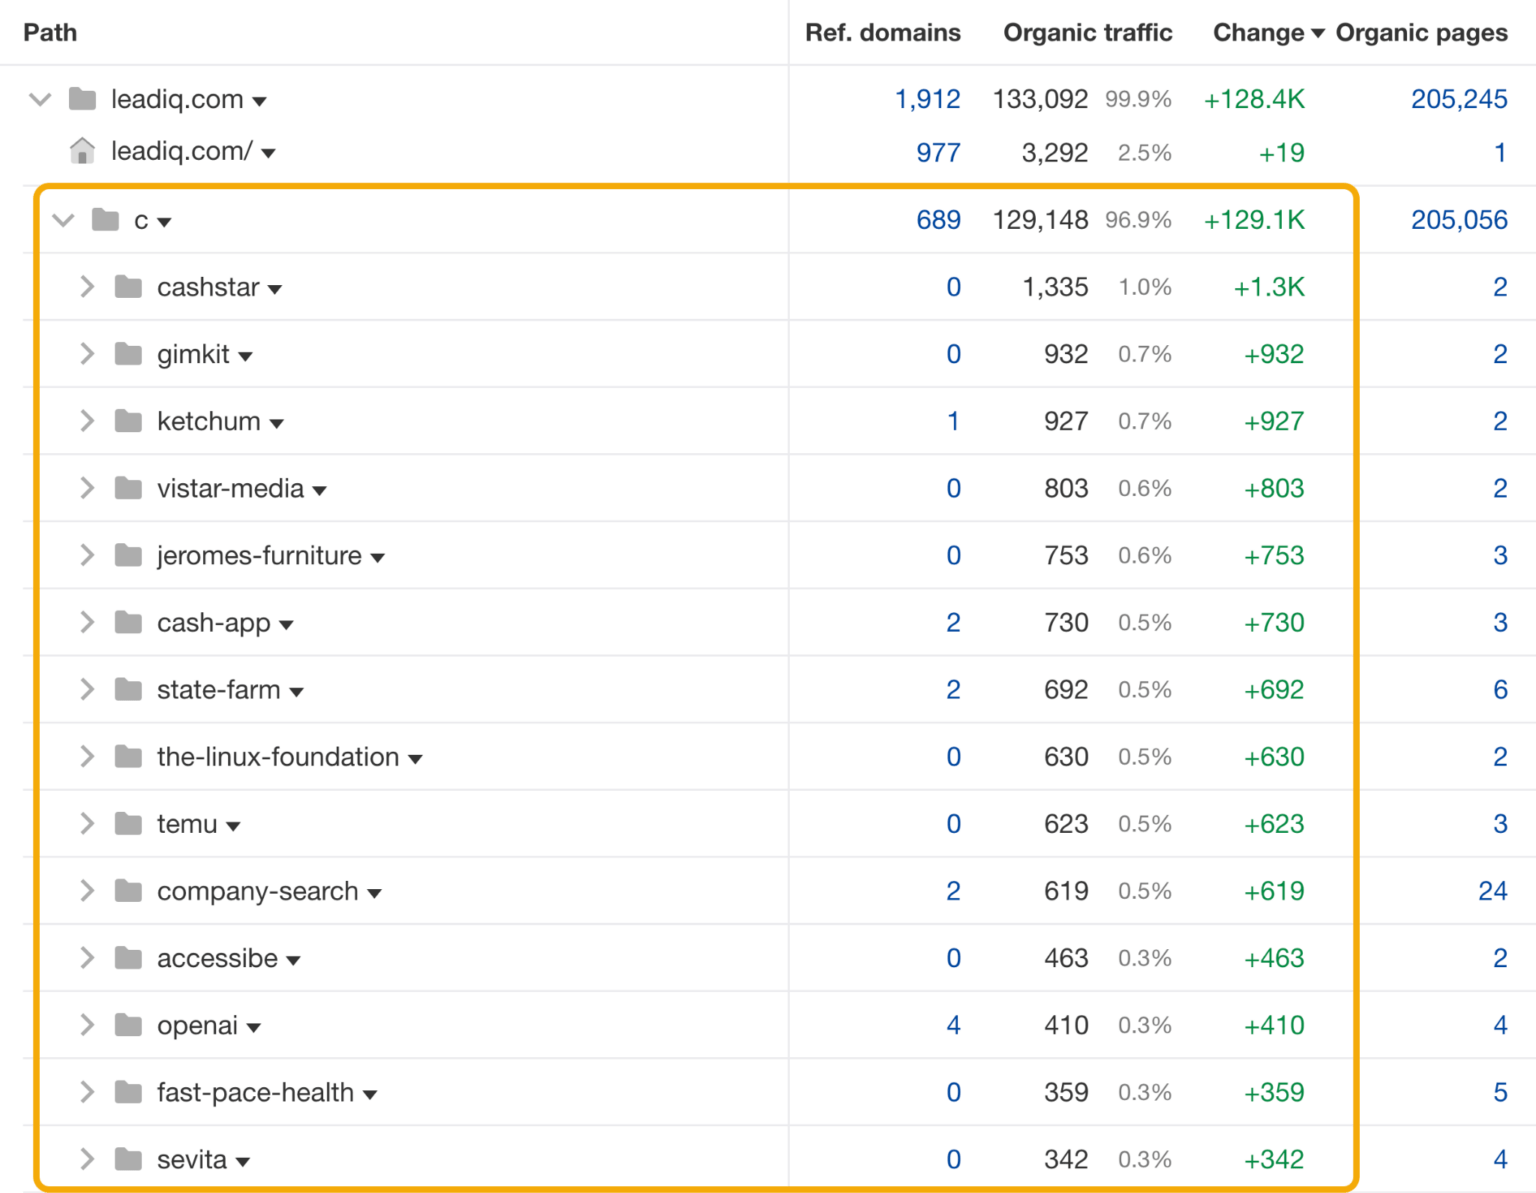Open the dropdown next to vistar-media
This screenshot has height=1193, width=1536.
pyautogui.click(x=320, y=489)
